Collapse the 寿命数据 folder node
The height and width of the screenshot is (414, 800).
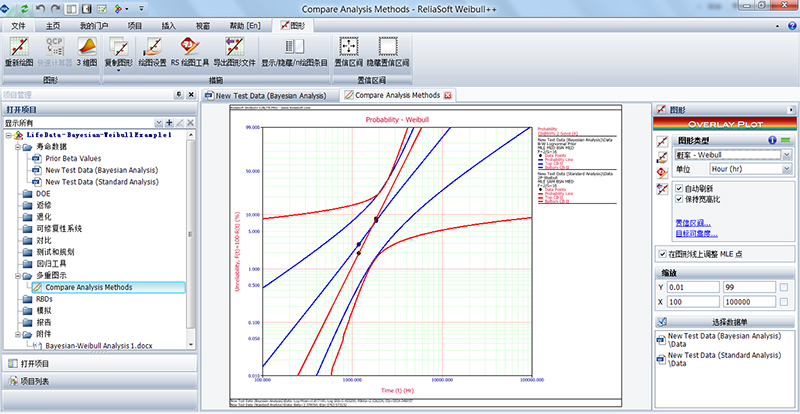click(17, 147)
